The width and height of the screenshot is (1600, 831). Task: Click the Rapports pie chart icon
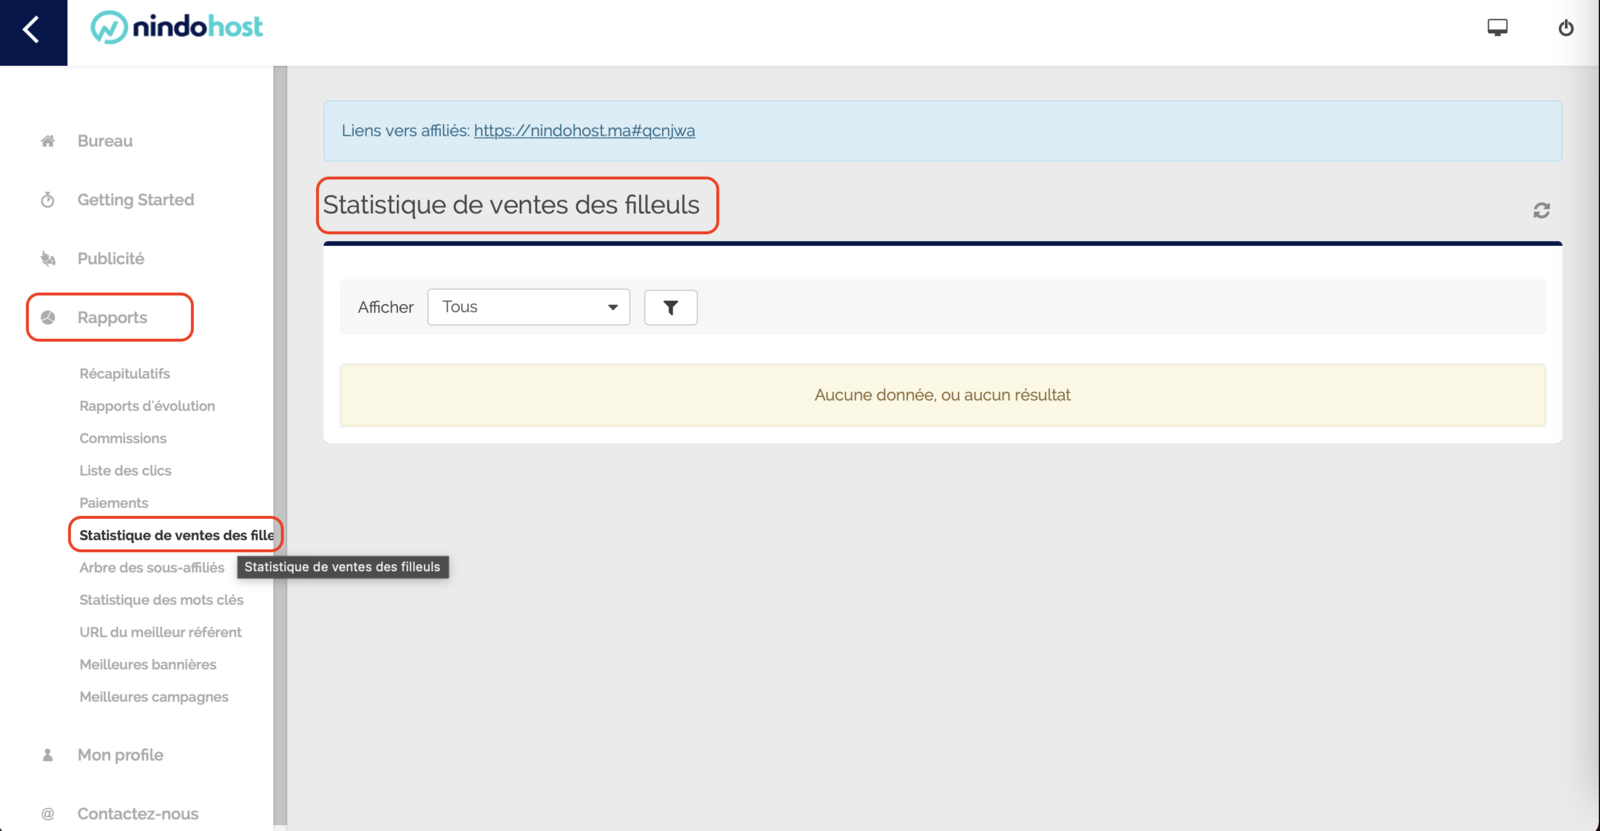[47, 318]
